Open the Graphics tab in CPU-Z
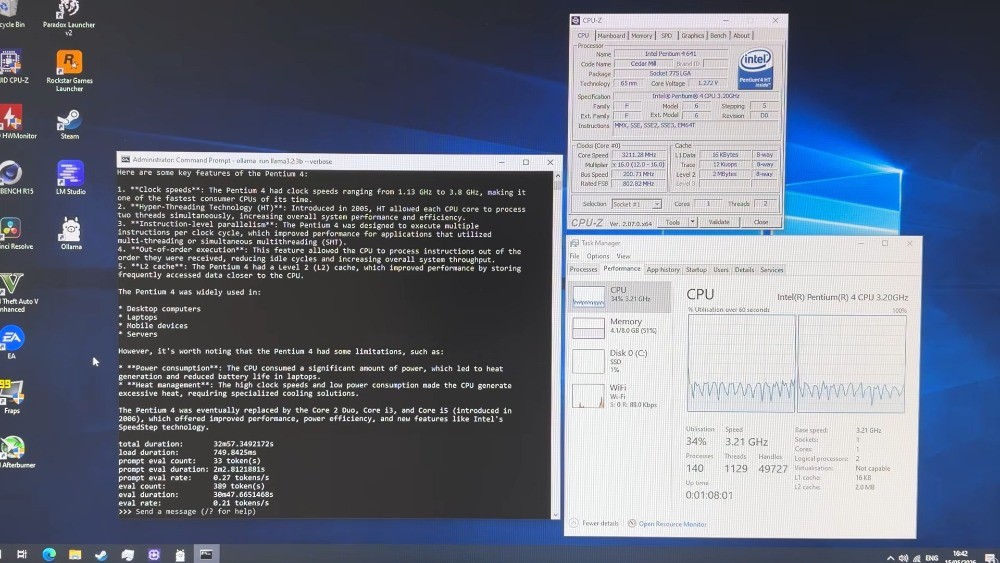Screen dimensions: 1000x563 pos(693,36)
